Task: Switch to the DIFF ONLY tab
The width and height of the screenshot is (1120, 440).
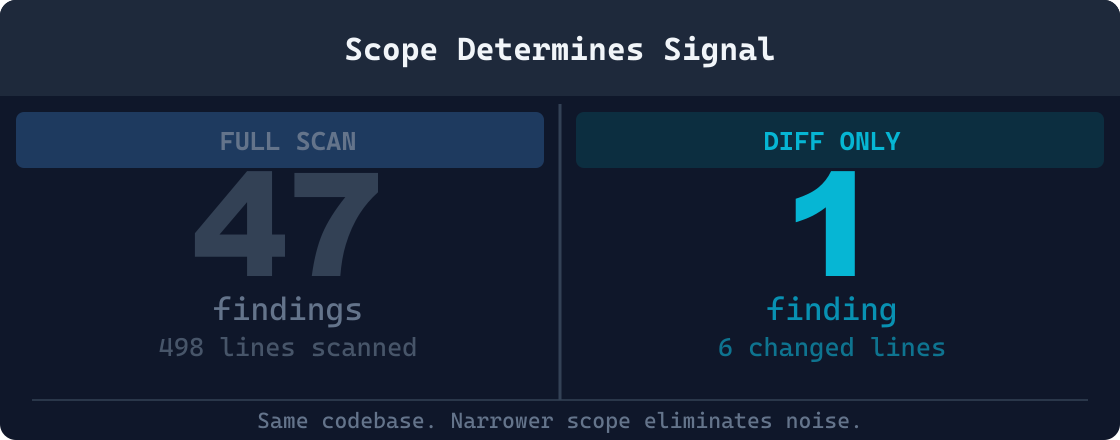Action: (839, 141)
